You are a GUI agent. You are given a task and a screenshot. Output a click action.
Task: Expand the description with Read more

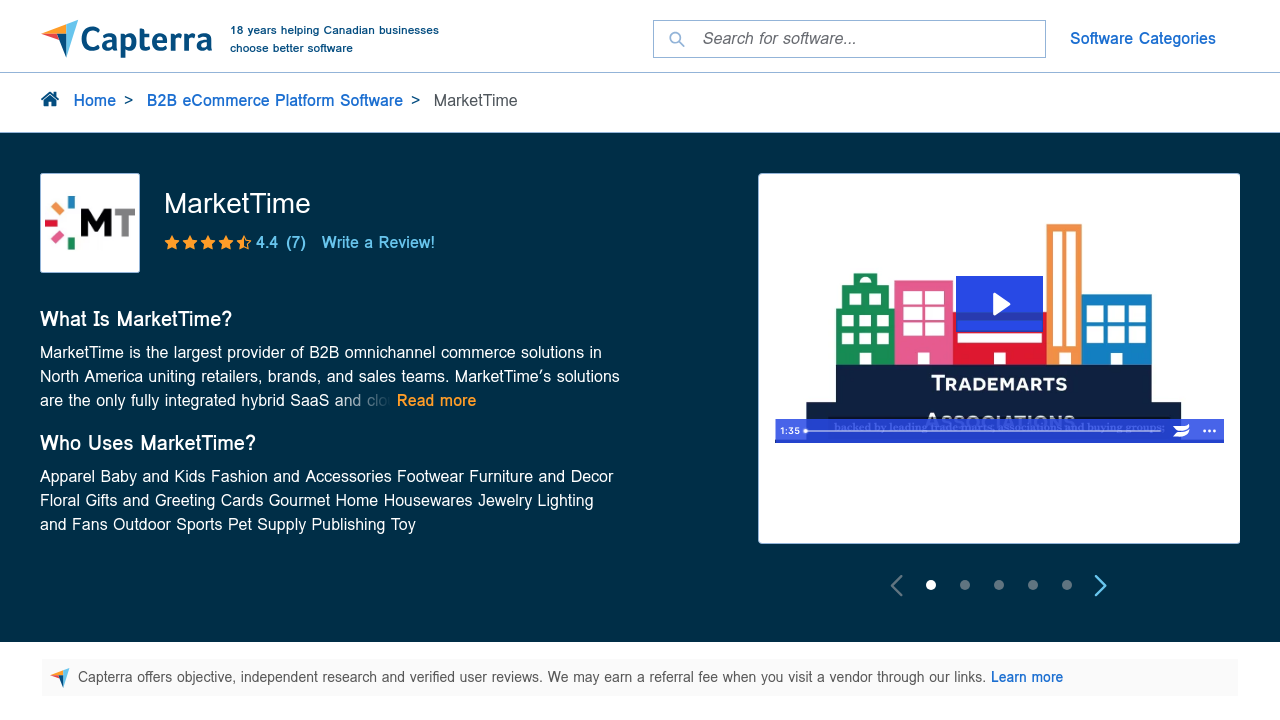click(x=436, y=401)
